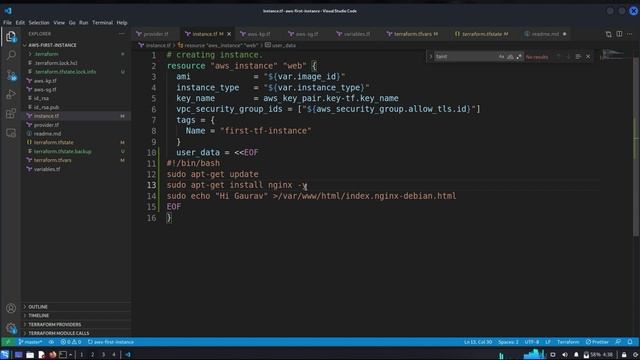Image resolution: width=640 pixels, height=360 pixels.
Task: Select Terraform language mode in status bar
Action: (x=568, y=342)
